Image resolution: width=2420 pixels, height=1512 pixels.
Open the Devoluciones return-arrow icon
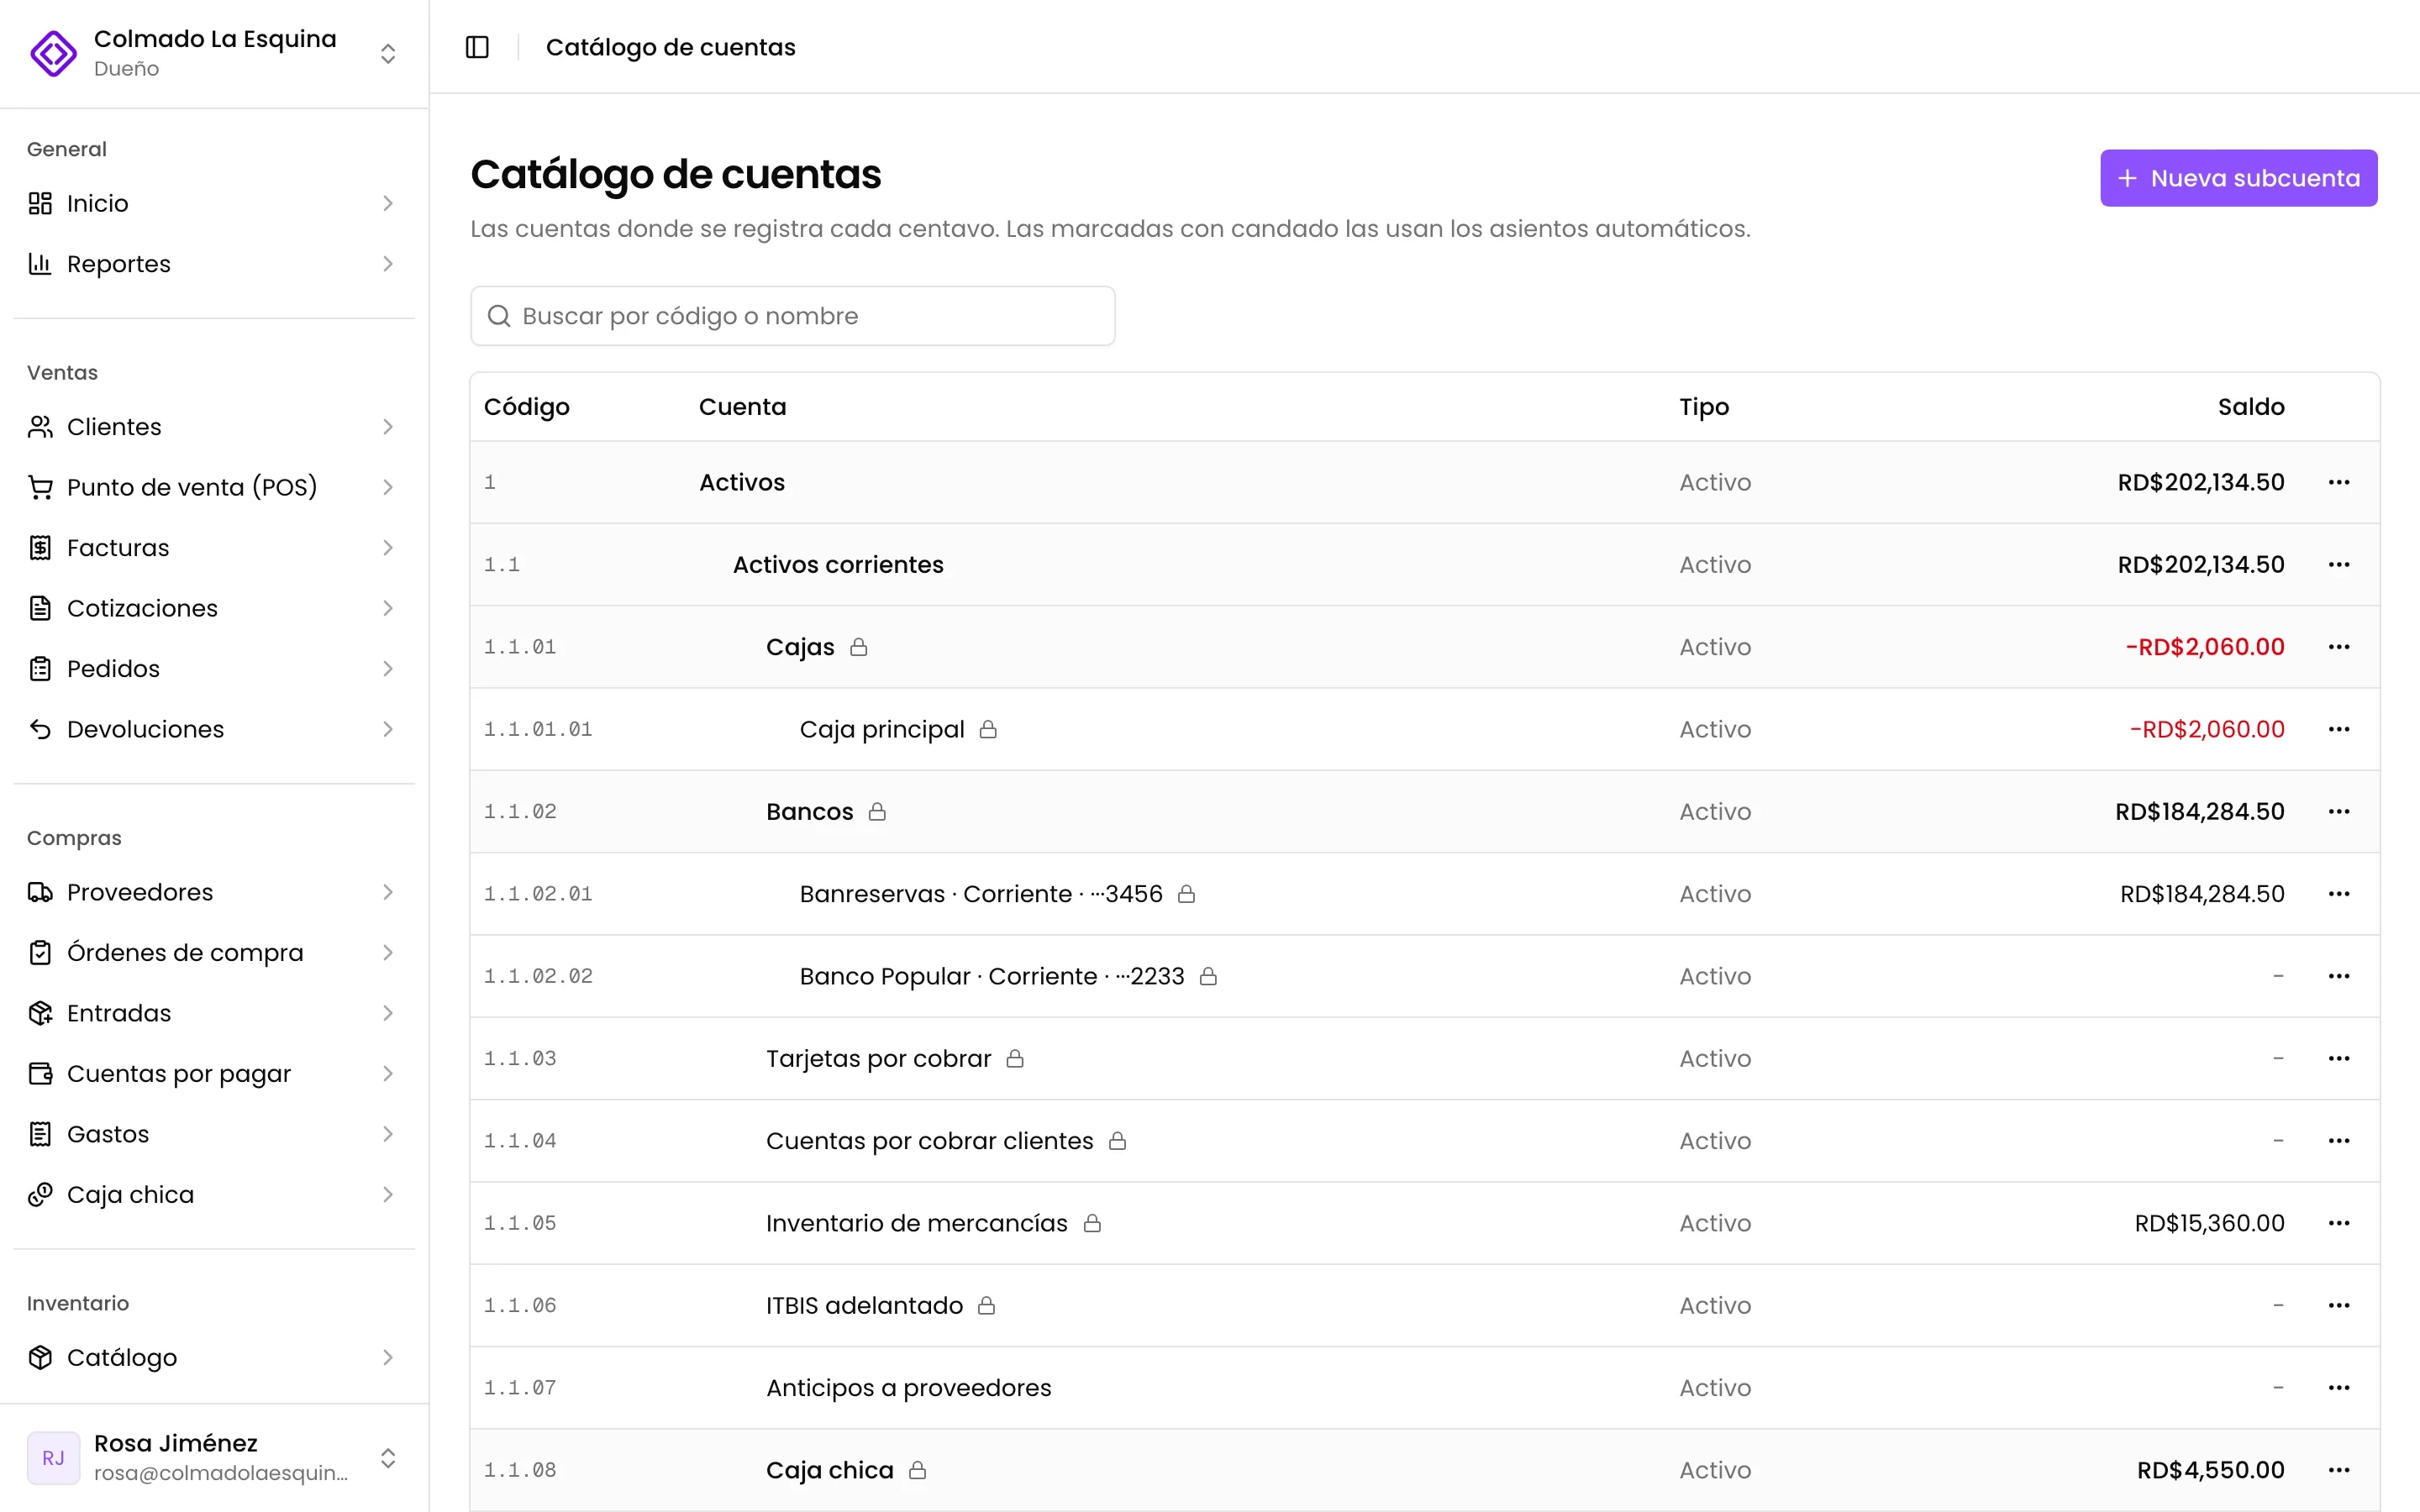40,729
